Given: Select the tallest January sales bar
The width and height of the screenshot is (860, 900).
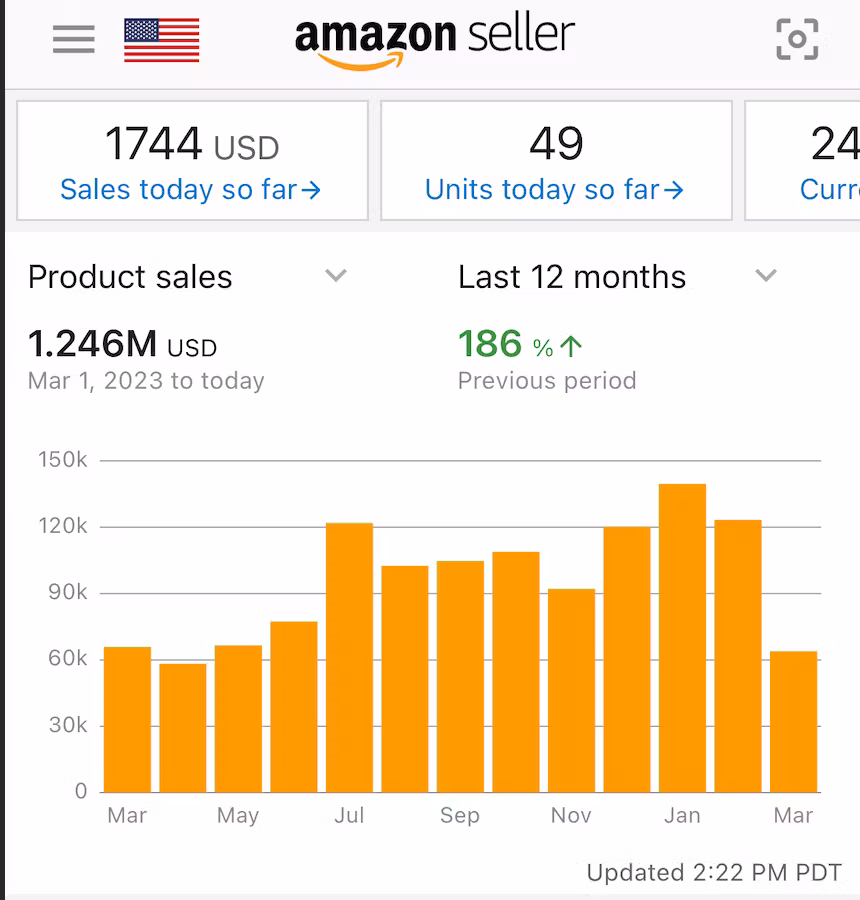Looking at the screenshot, I should 682,638.
